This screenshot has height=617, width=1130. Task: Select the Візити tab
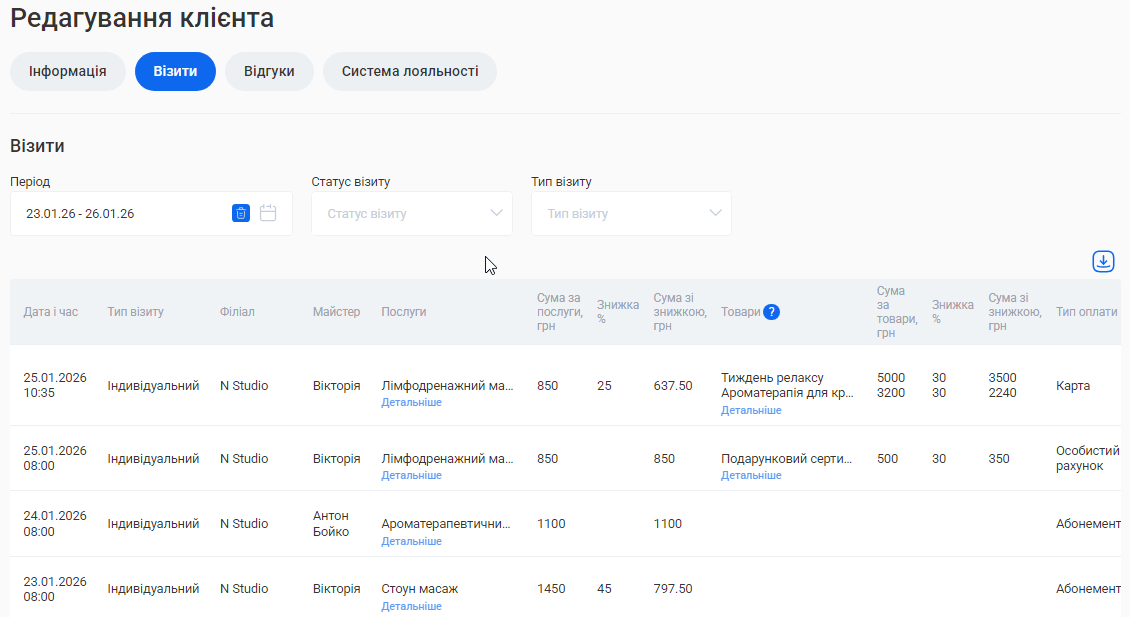(175, 72)
